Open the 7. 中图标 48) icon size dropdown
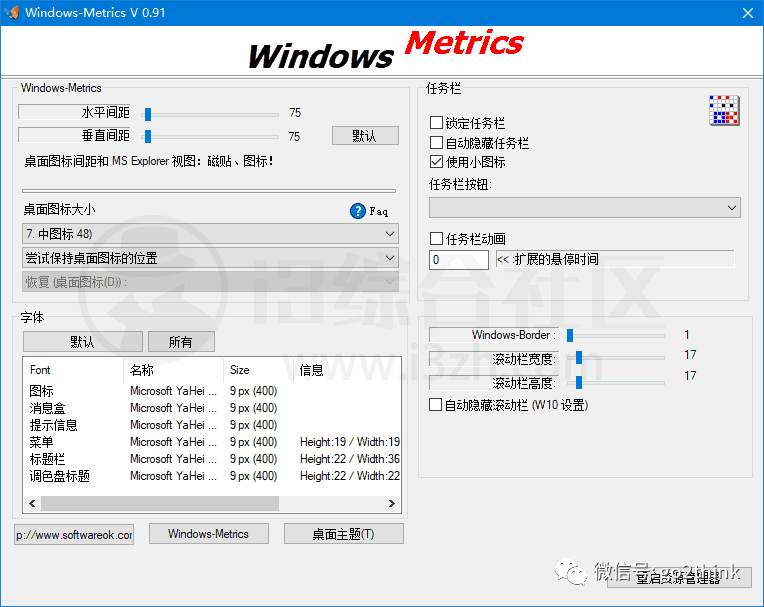Screen dimensions: 764x607 click(x=210, y=234)
